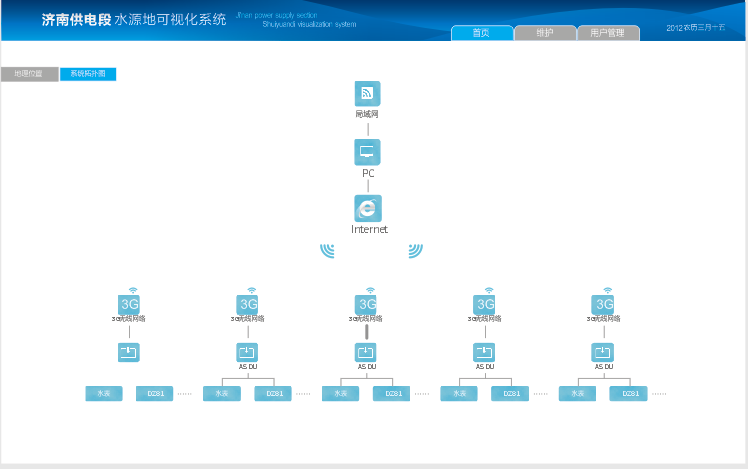The height and width of the screenshot is (469, 748).
Task: Switch to the 首页 tab
Action: click(482, 33)
